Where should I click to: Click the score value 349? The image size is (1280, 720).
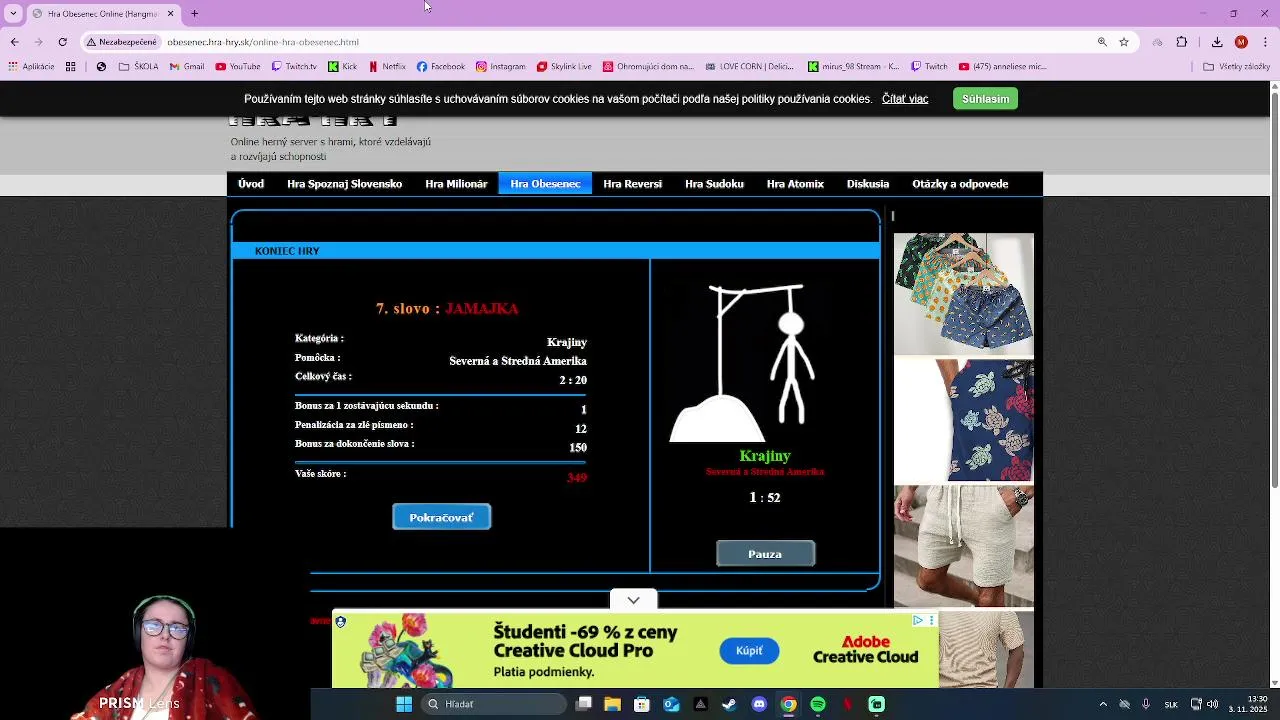pos(576,478)
